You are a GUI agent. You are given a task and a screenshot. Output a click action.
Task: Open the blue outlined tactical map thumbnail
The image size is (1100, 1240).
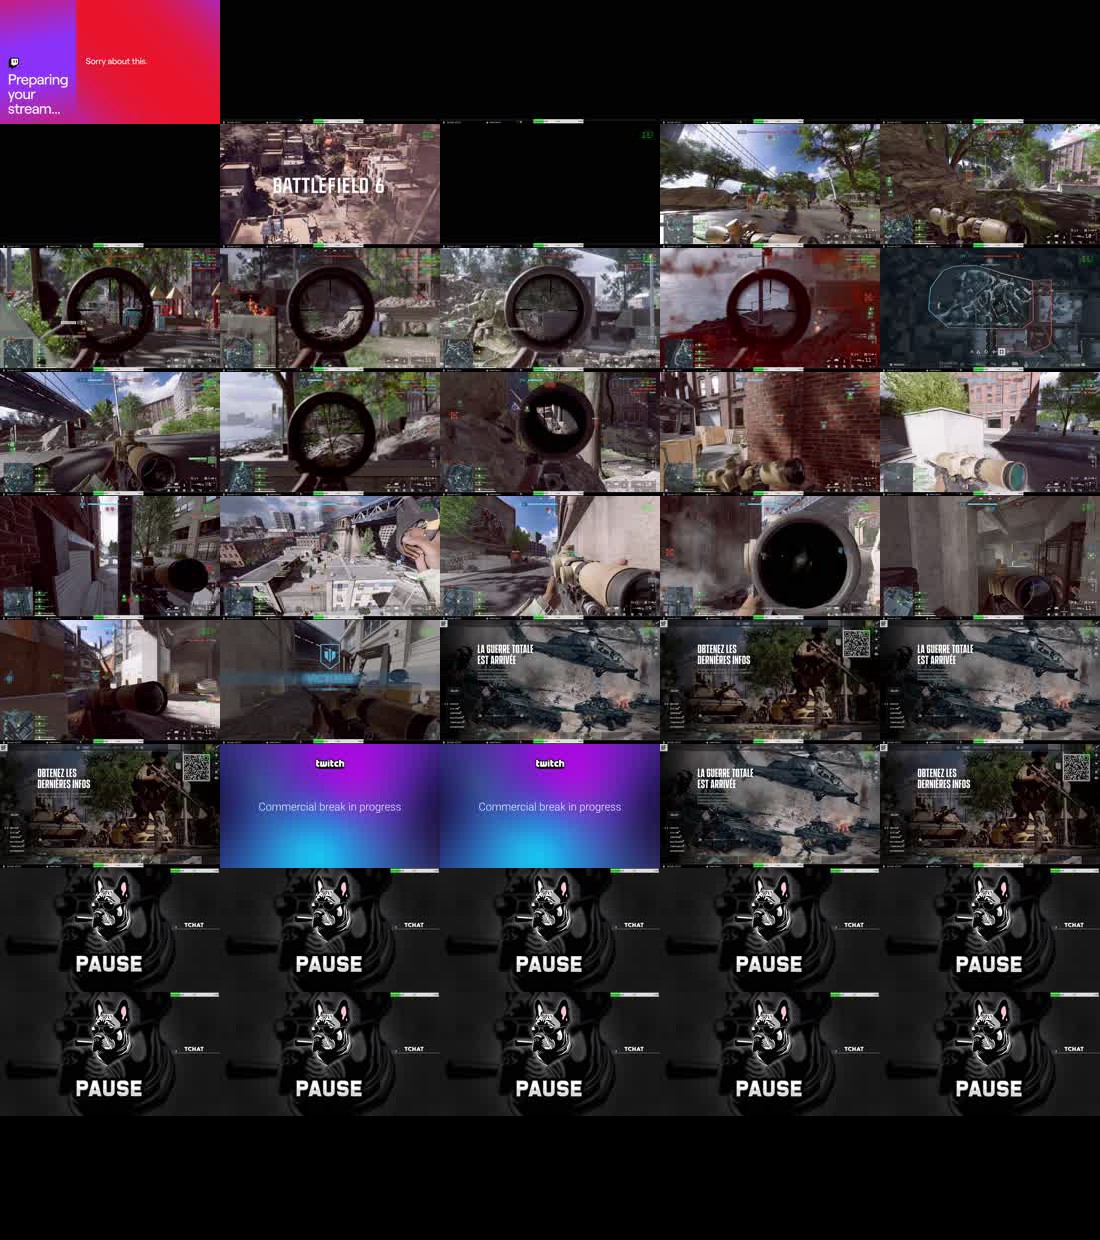(990, 309)
